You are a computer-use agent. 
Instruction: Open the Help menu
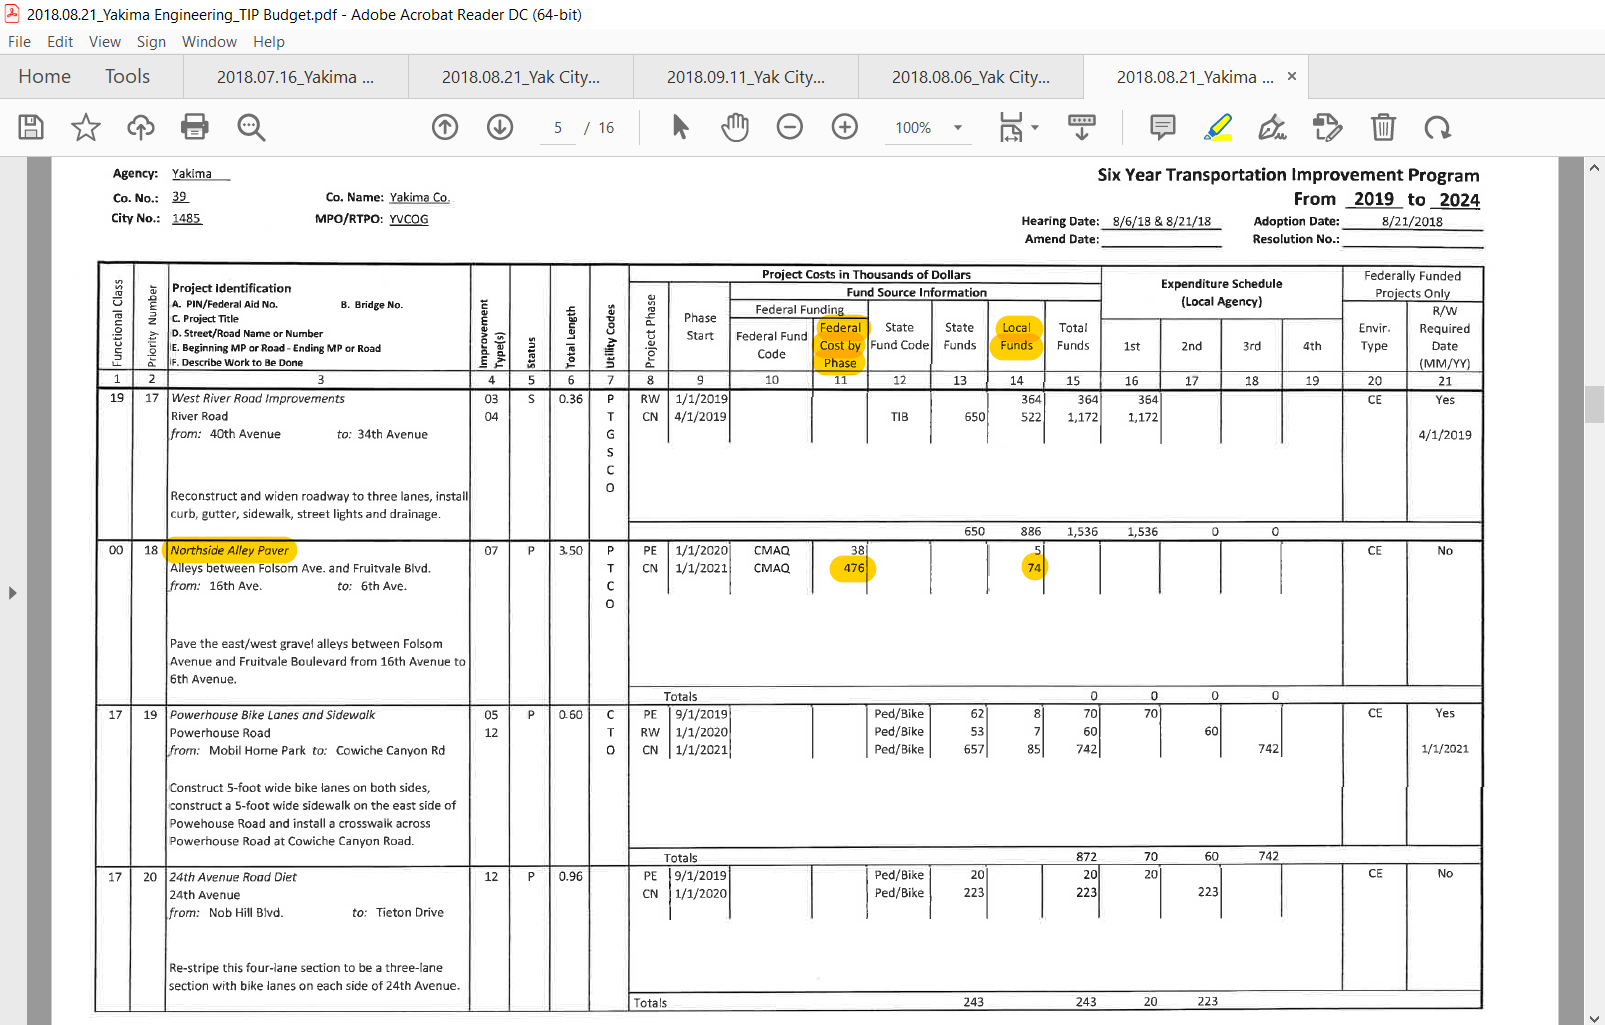point(269,42)
